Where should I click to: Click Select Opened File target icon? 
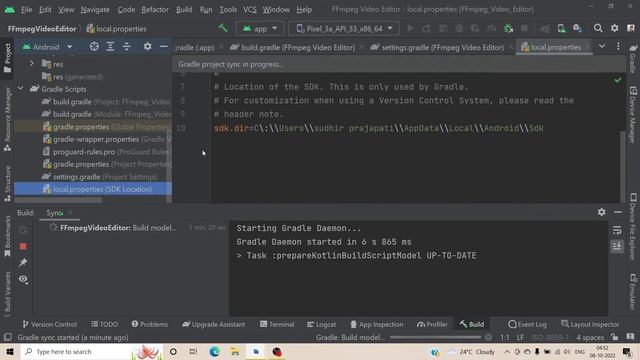(x=94, y=47)
